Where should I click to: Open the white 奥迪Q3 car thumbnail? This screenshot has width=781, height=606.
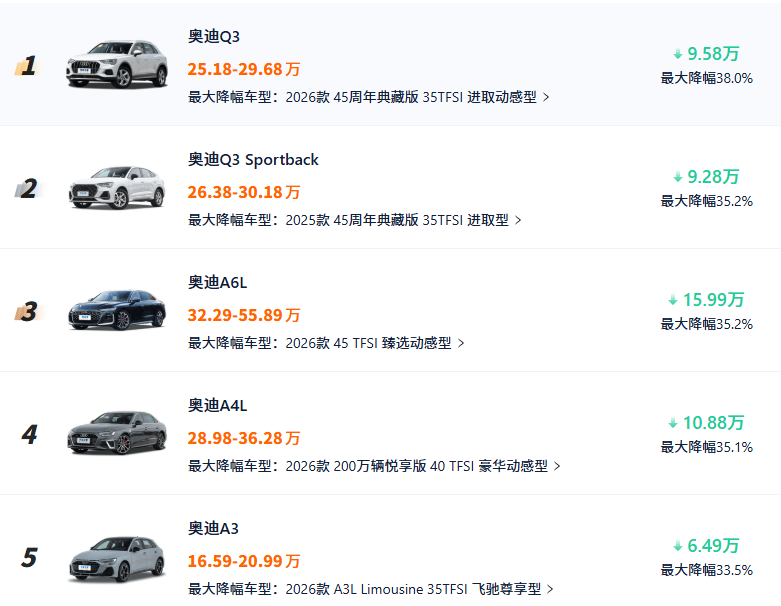click(x=117, y=64)
